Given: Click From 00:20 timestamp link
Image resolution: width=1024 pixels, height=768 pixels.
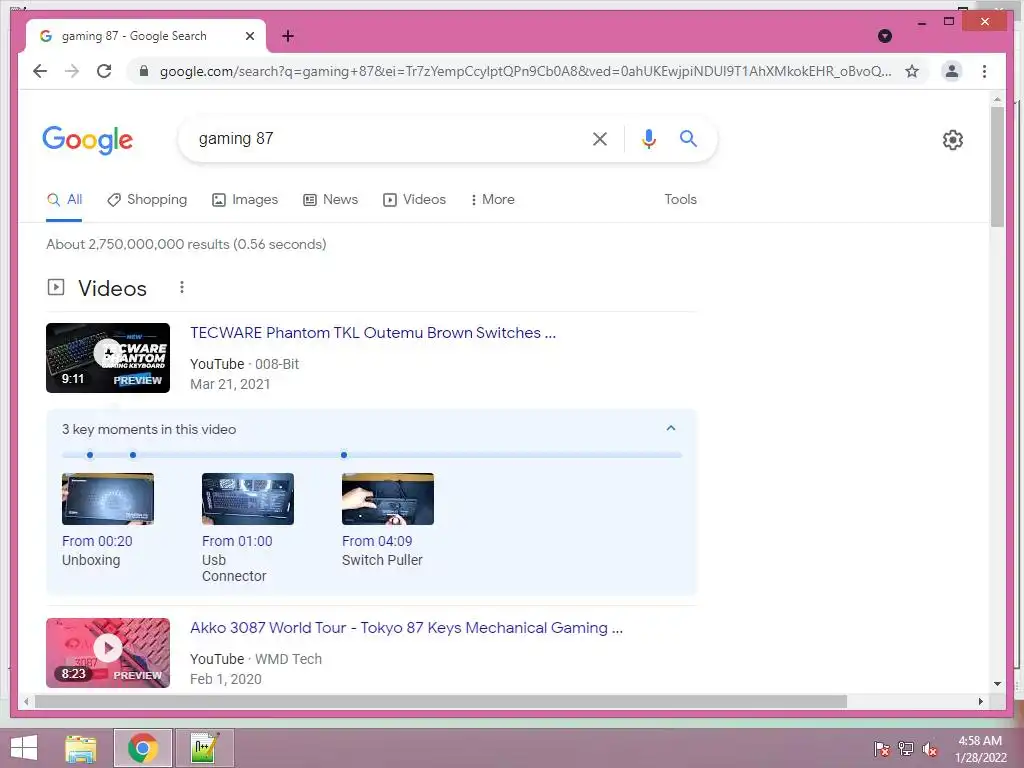Looking at the screenshot, I should point(97,541).
